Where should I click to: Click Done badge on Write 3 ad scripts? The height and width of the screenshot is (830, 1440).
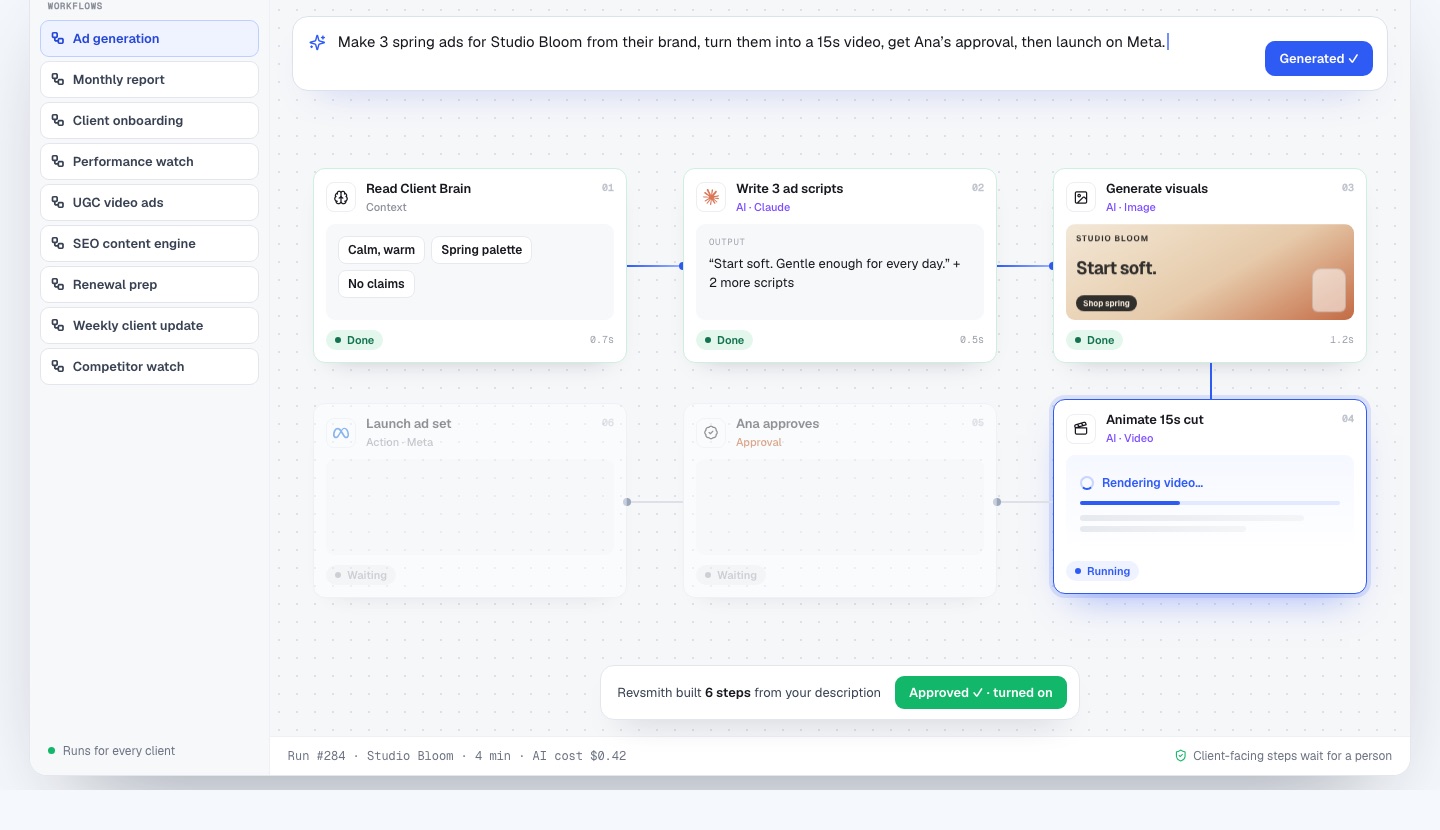click(x=724, y=340)
